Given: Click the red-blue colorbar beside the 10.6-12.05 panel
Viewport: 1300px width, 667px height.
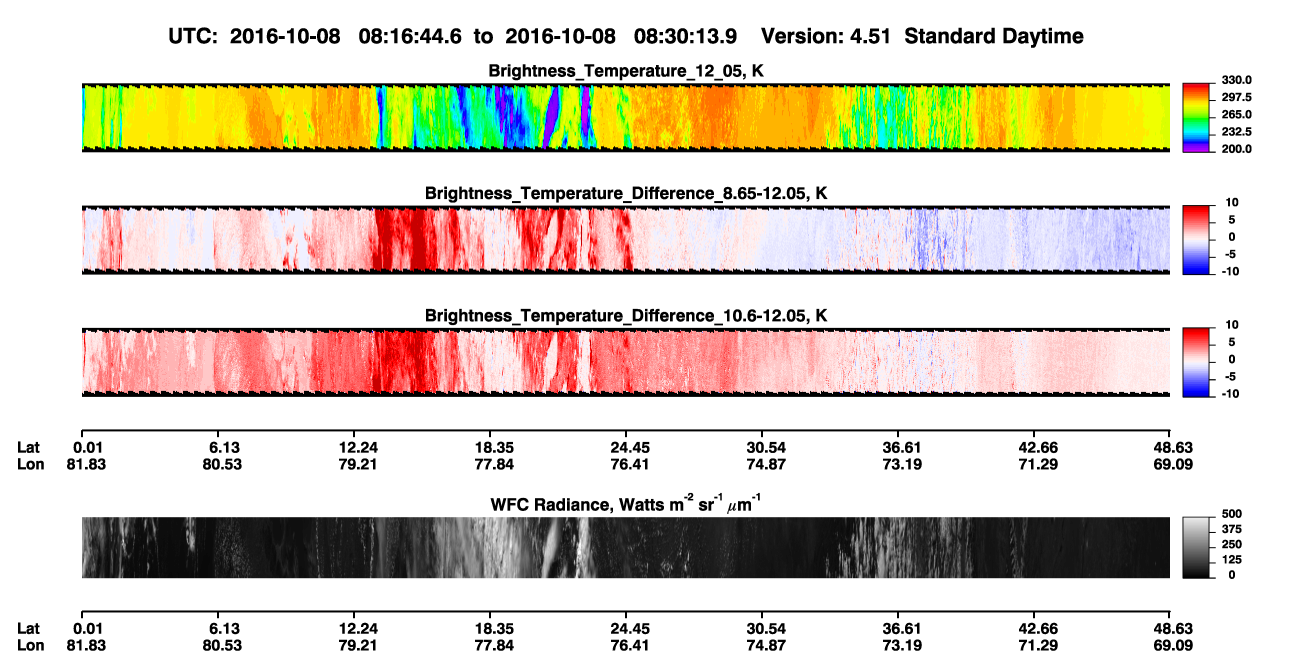Looking at the screenshot, I should pos(1196,362).
